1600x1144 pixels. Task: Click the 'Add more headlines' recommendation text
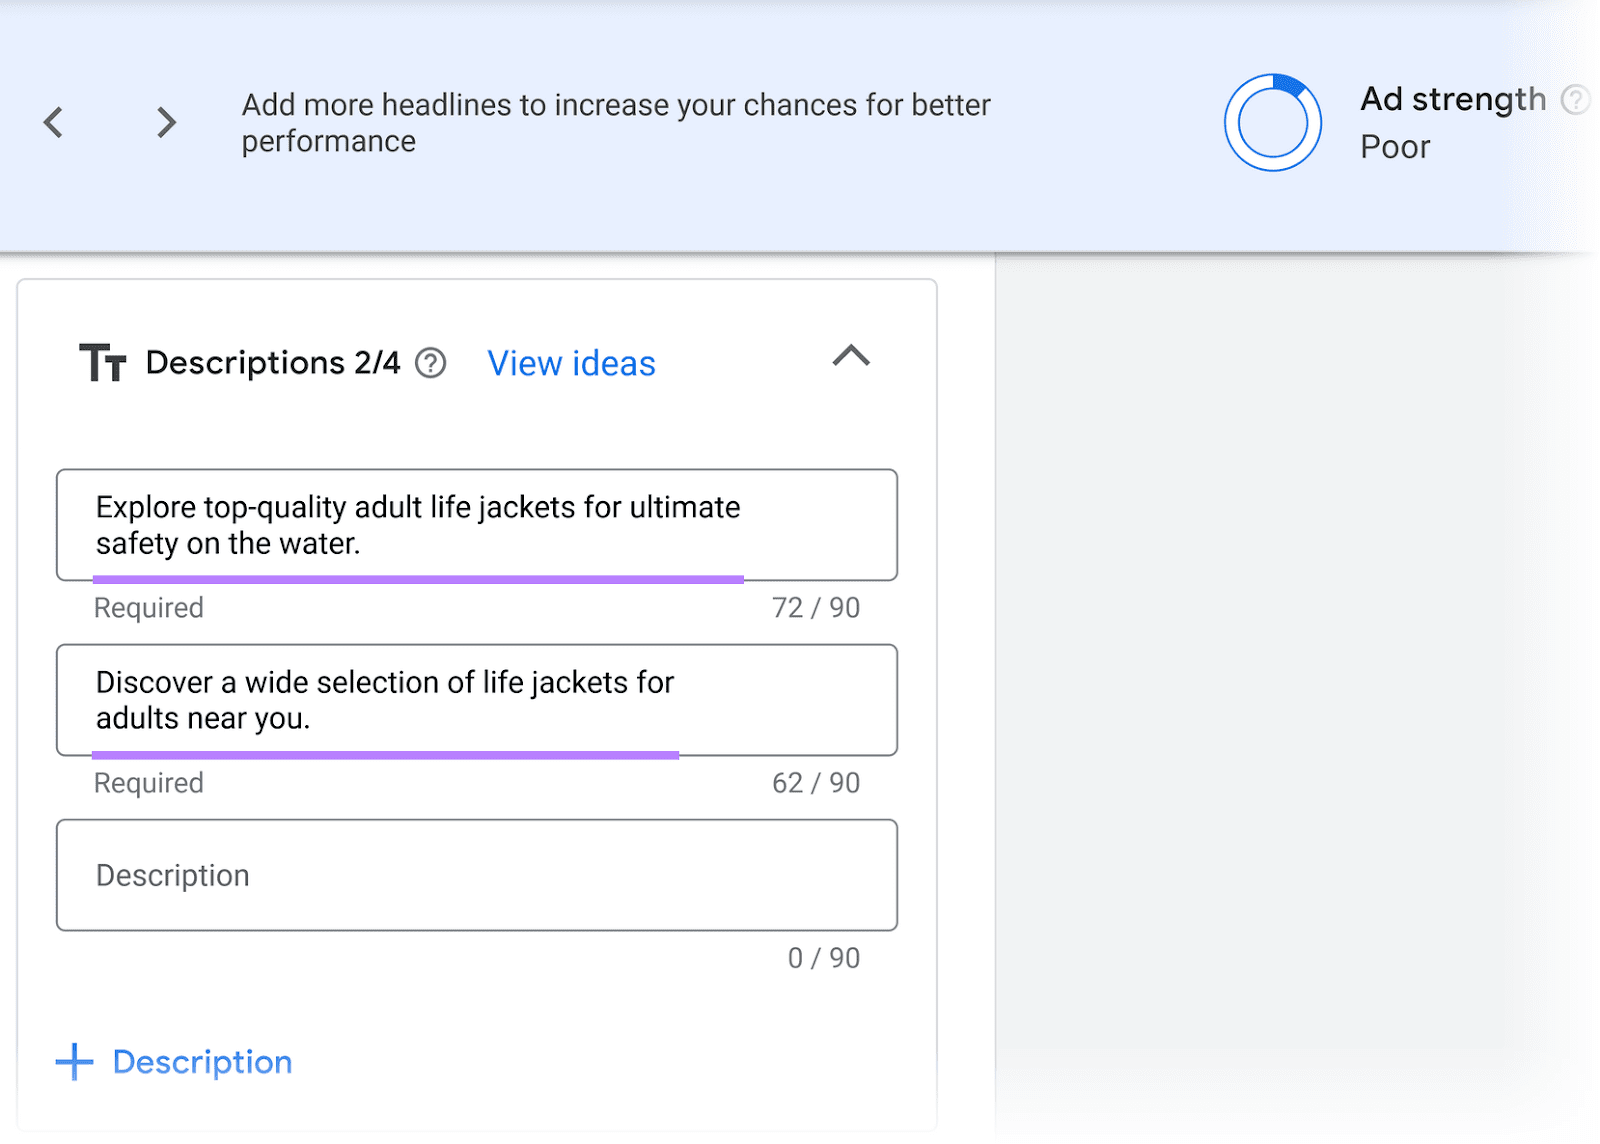pyautogui.click(x=616, y=123)
